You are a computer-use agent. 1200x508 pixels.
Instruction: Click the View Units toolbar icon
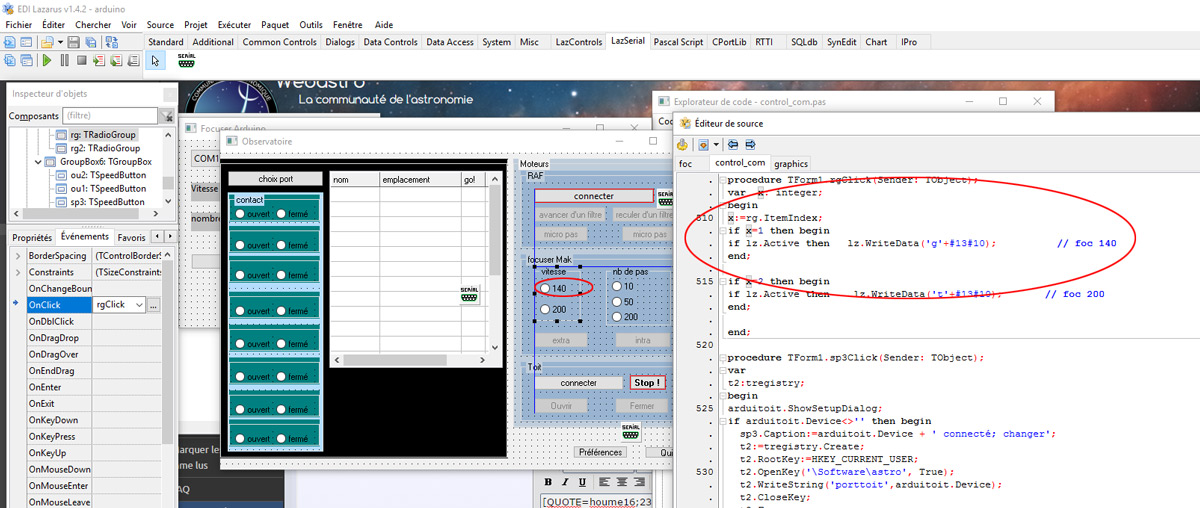coord(8,60)
